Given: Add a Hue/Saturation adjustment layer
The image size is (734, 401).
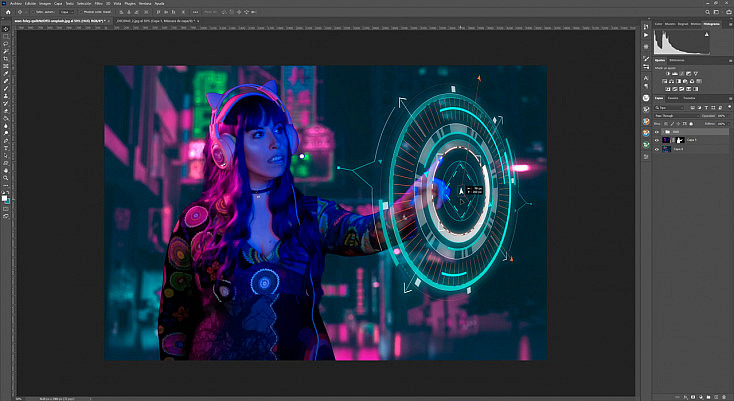Looking at the screenshot, I should (x=665, y=81).
